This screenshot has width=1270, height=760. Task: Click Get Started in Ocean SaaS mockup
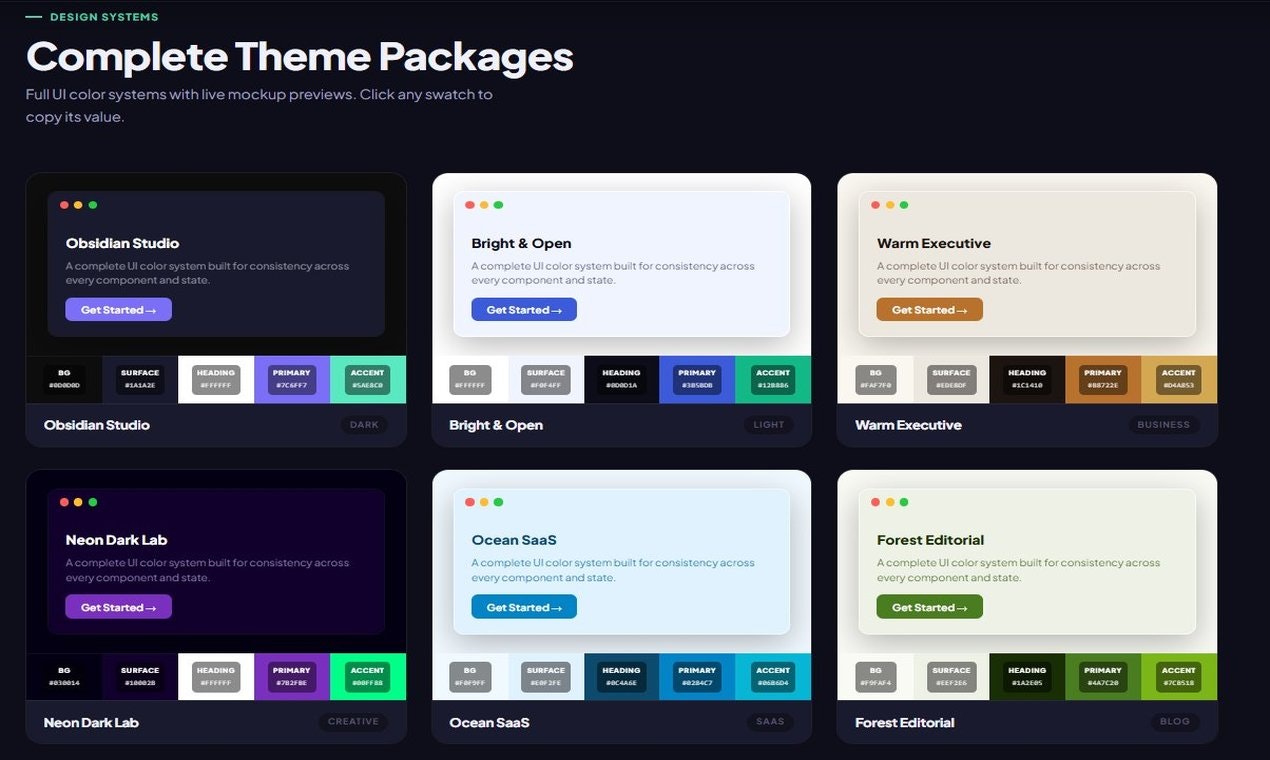tap(523, 606)
